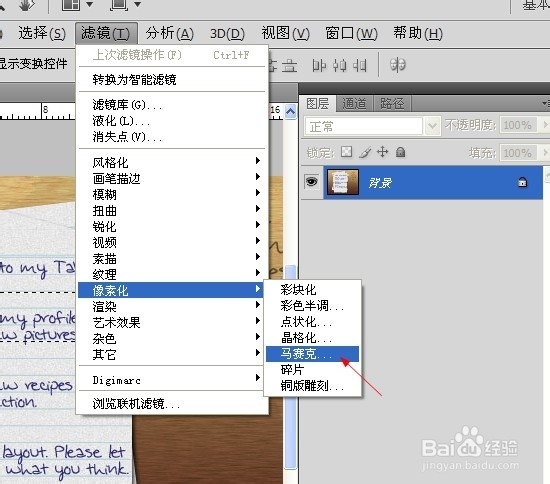Image resolution: width=550 pixels, height=484 pixels.
Task: Close the open 滤镜(T) menu
Action: [x=106, y=34]
